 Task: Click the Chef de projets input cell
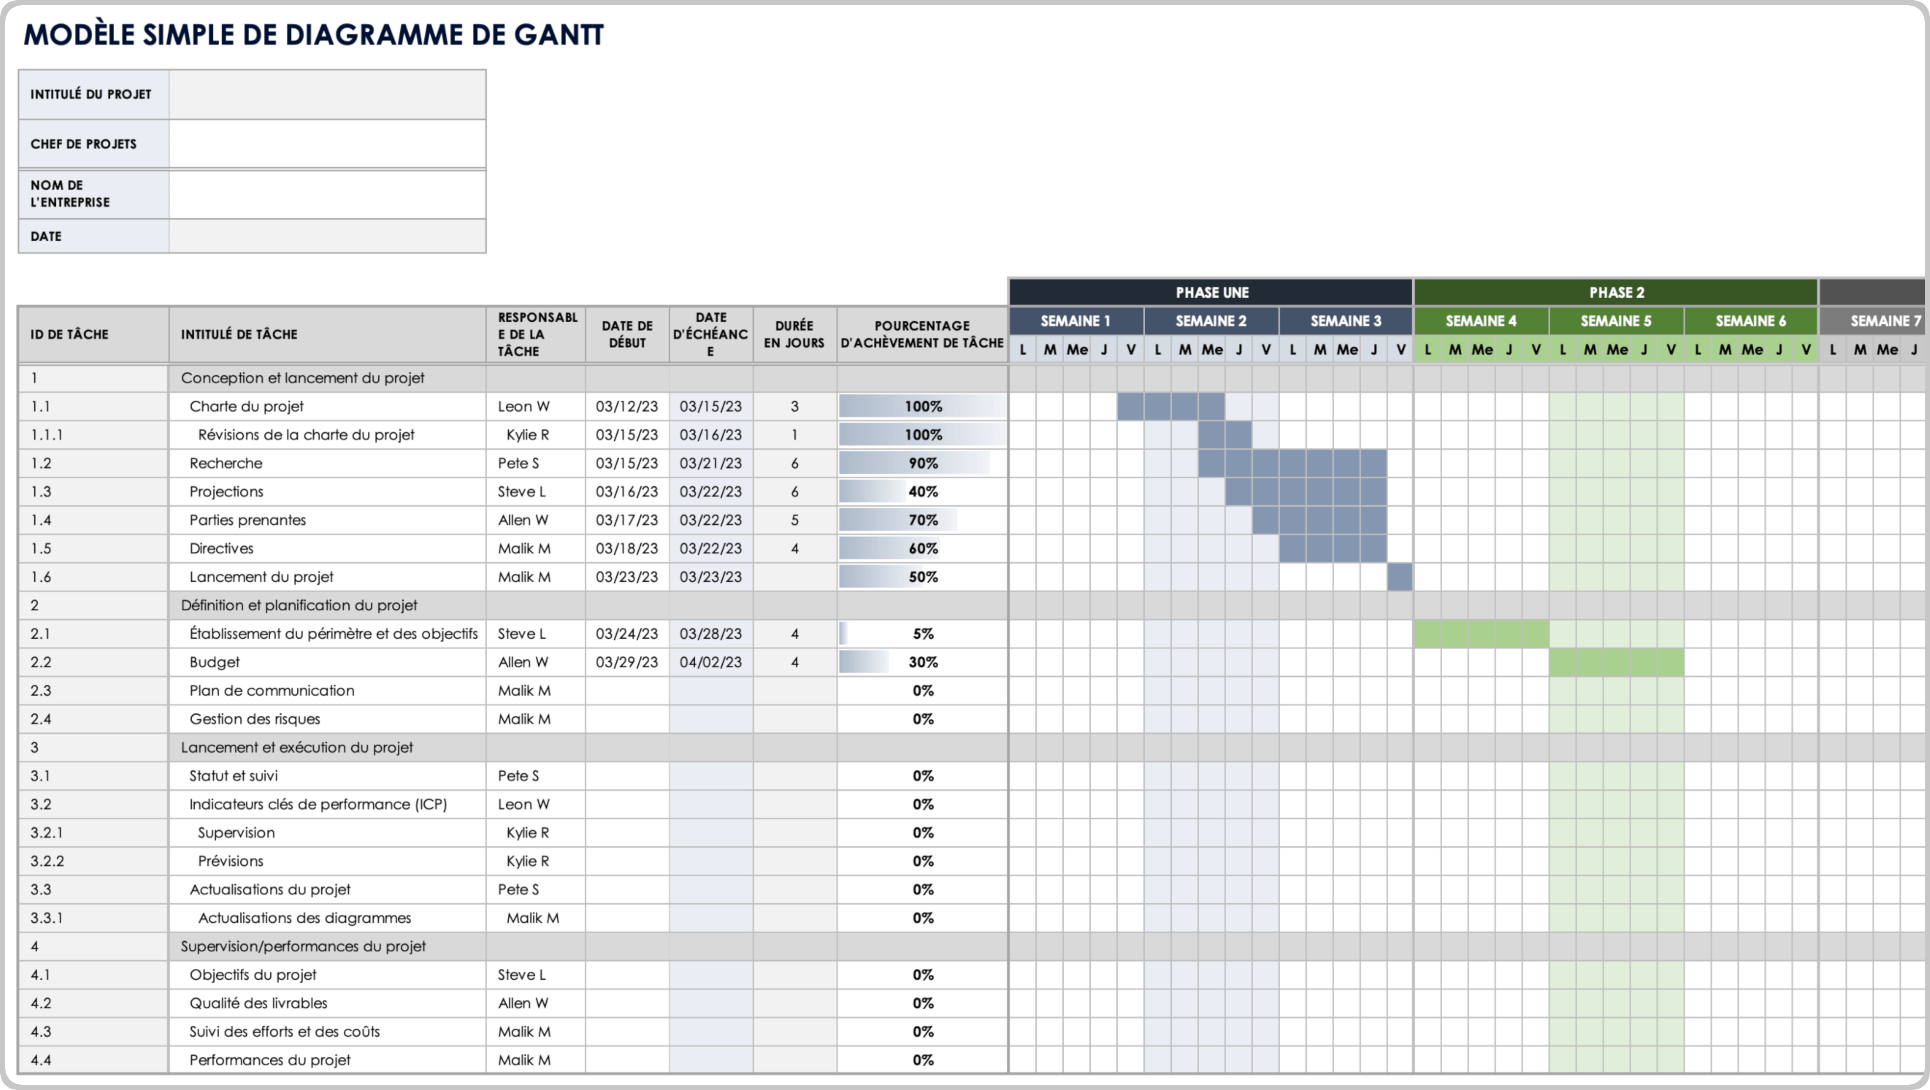click(327, 144)
